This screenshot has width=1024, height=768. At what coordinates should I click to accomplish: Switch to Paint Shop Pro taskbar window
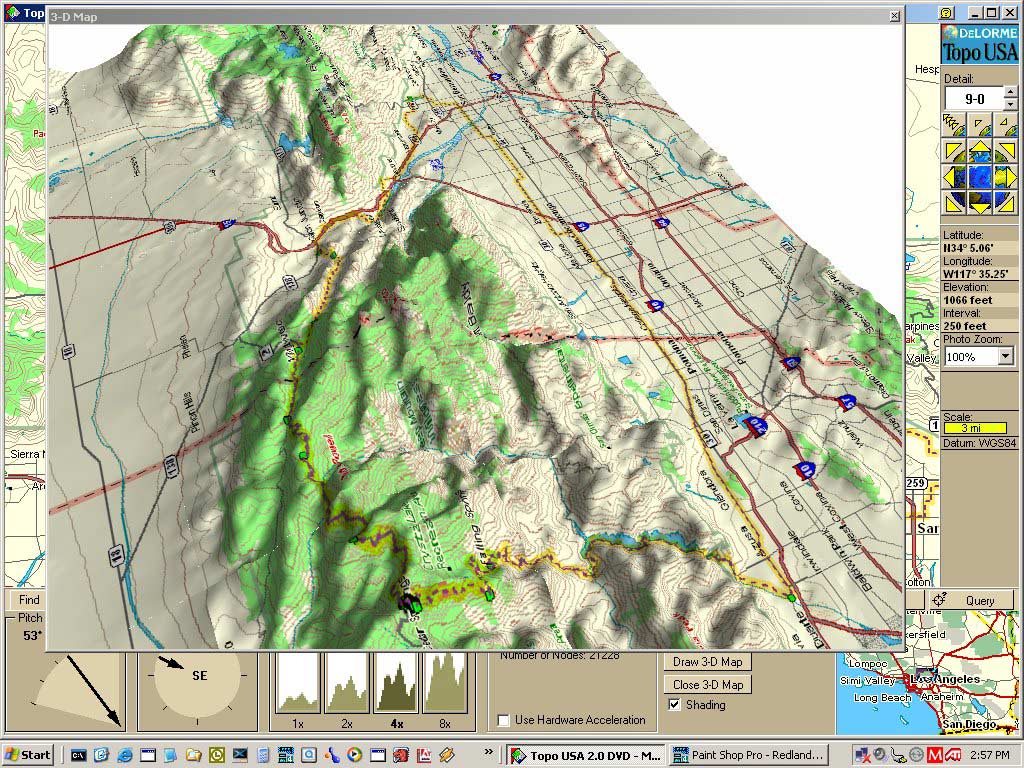(x=750, y=755)
